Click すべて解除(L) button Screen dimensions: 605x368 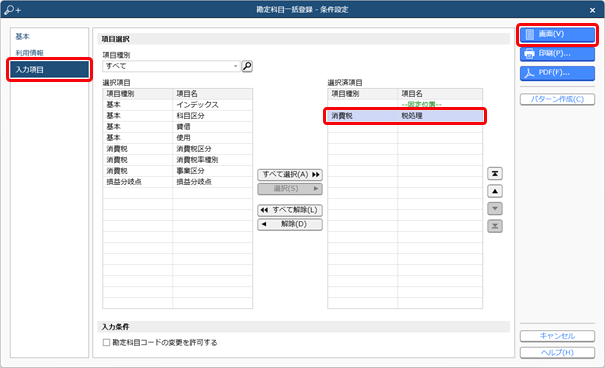coord(290,210)
